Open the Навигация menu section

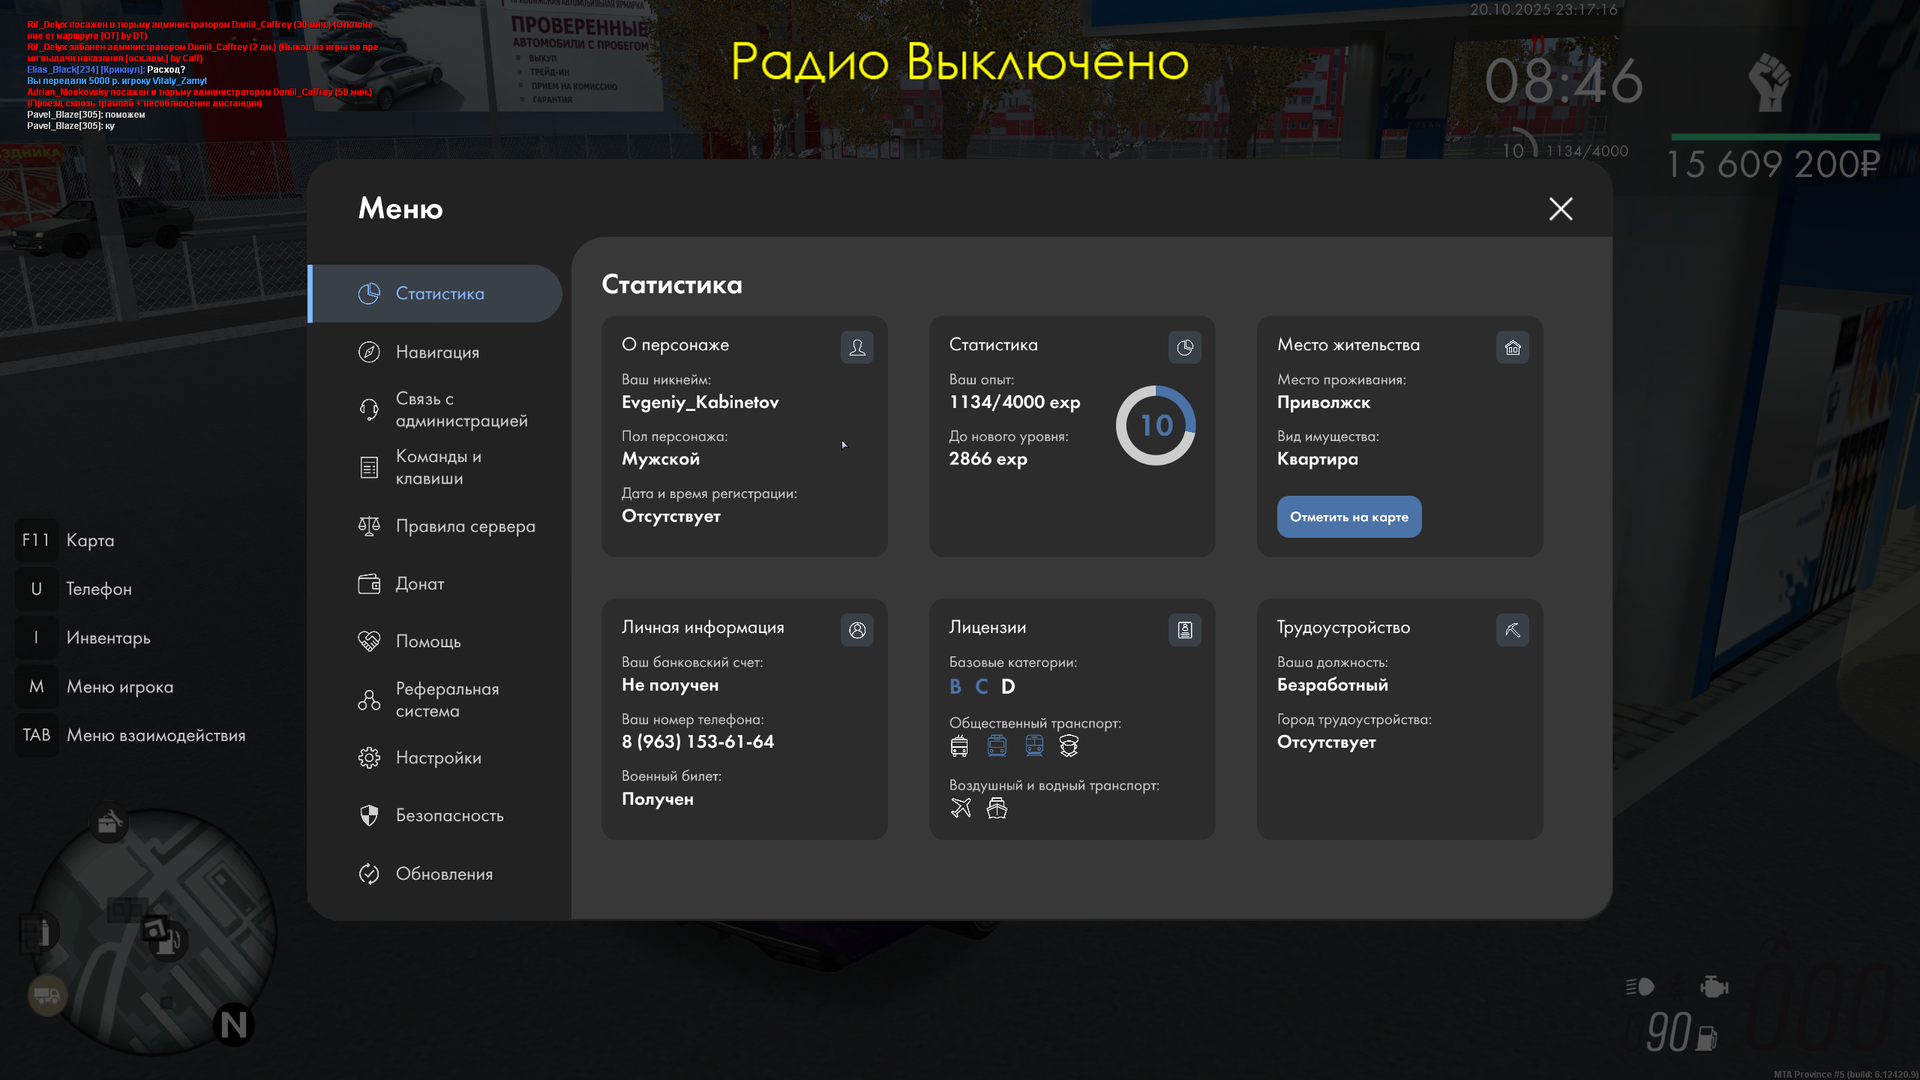click(x=437, y=352)
